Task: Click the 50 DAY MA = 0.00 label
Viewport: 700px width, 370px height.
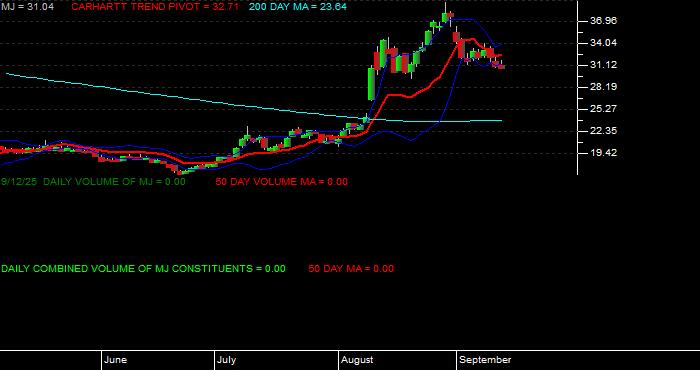Action: click(351, 269)
